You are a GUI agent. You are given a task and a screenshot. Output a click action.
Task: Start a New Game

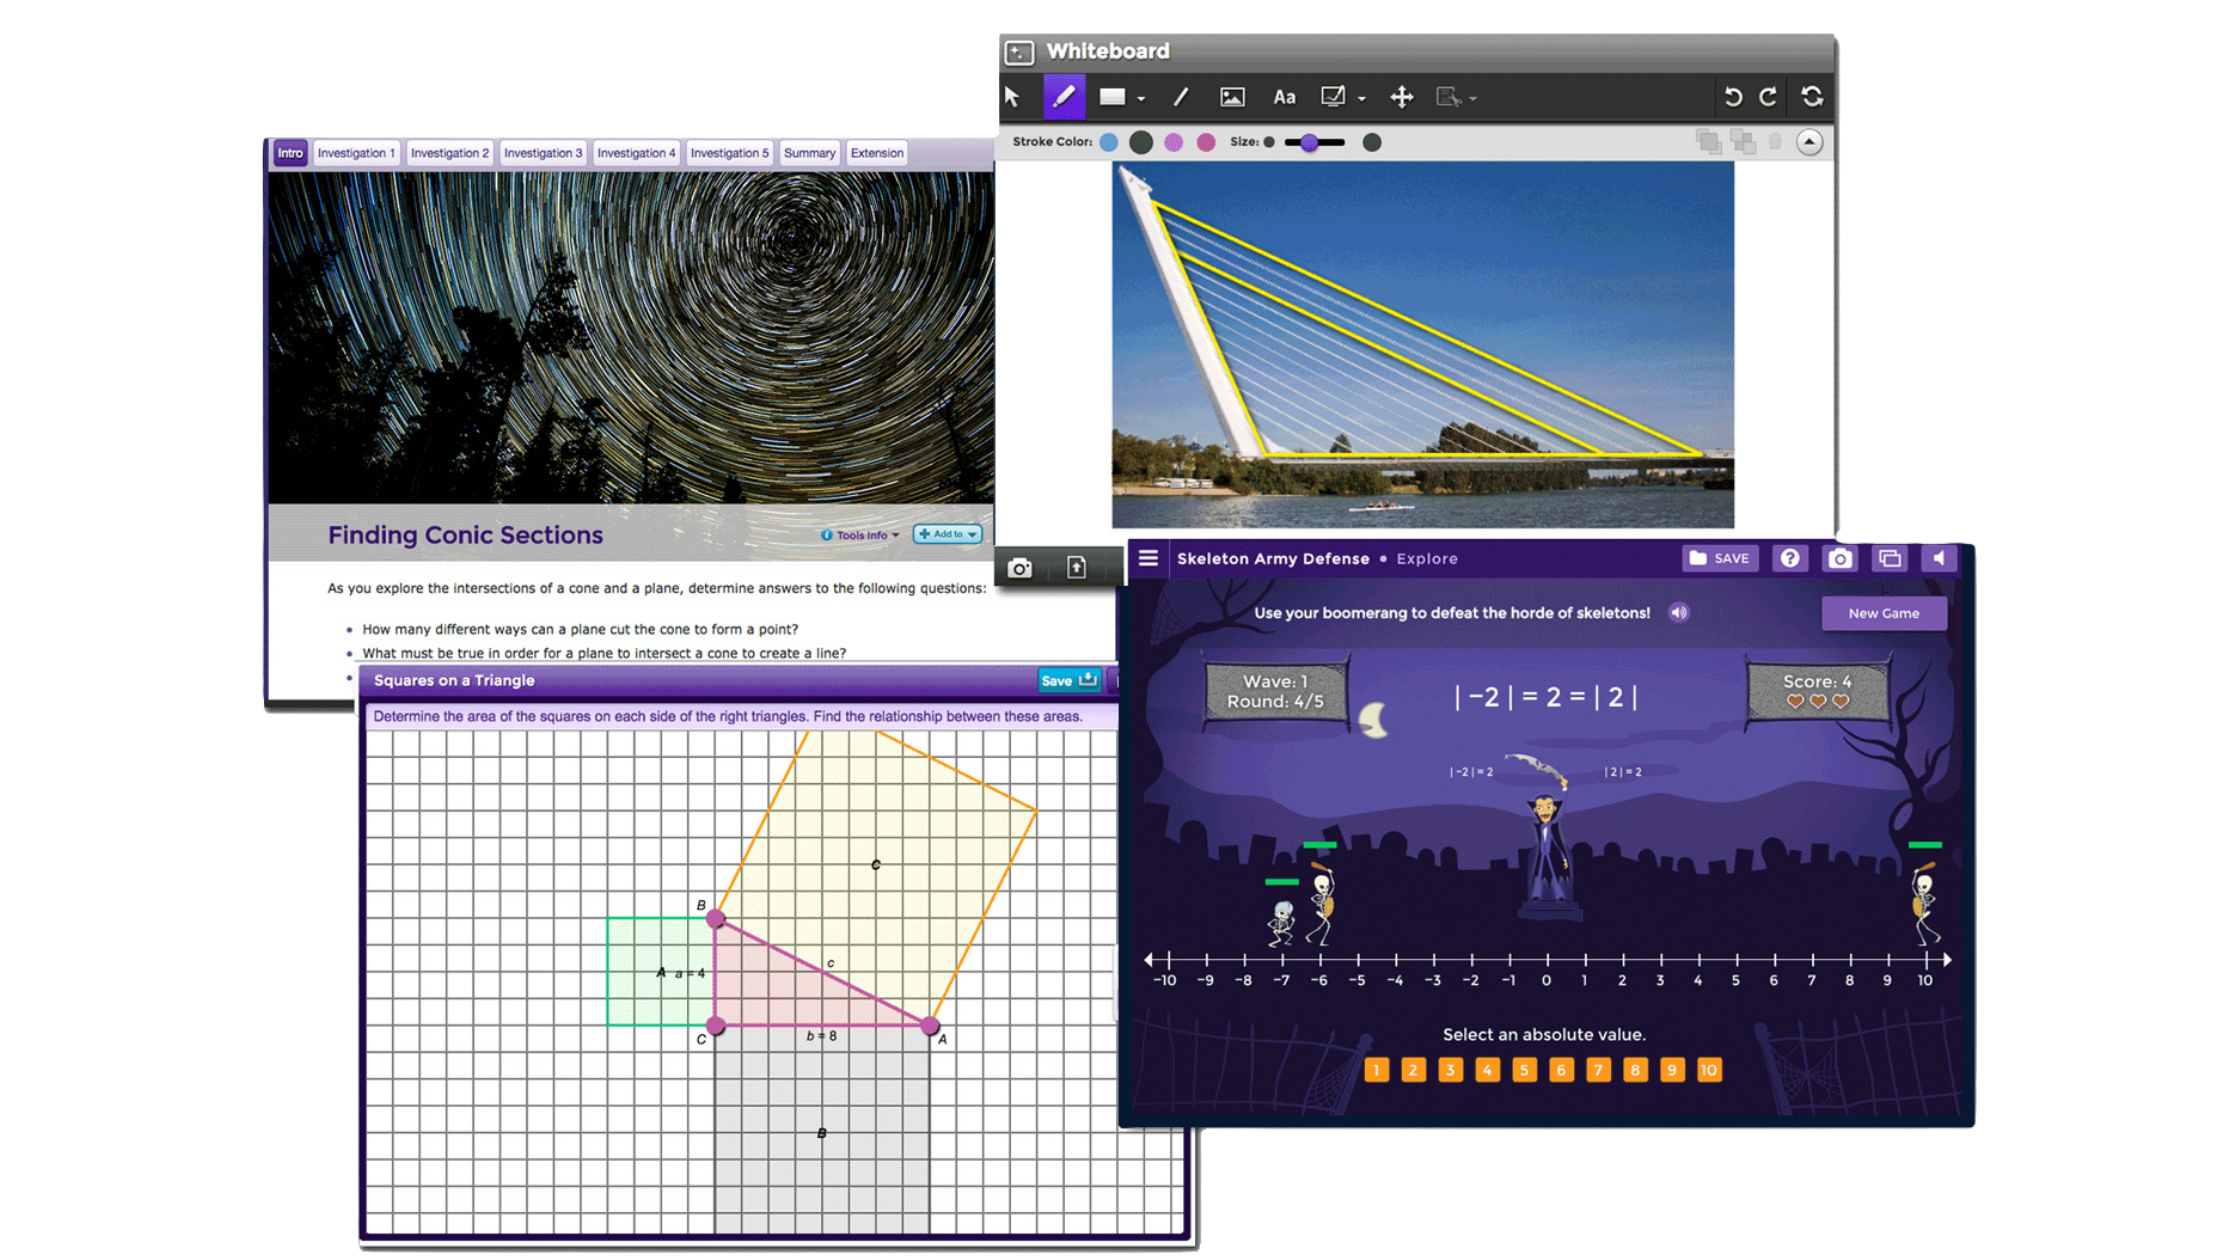(x=1883, y=614)
